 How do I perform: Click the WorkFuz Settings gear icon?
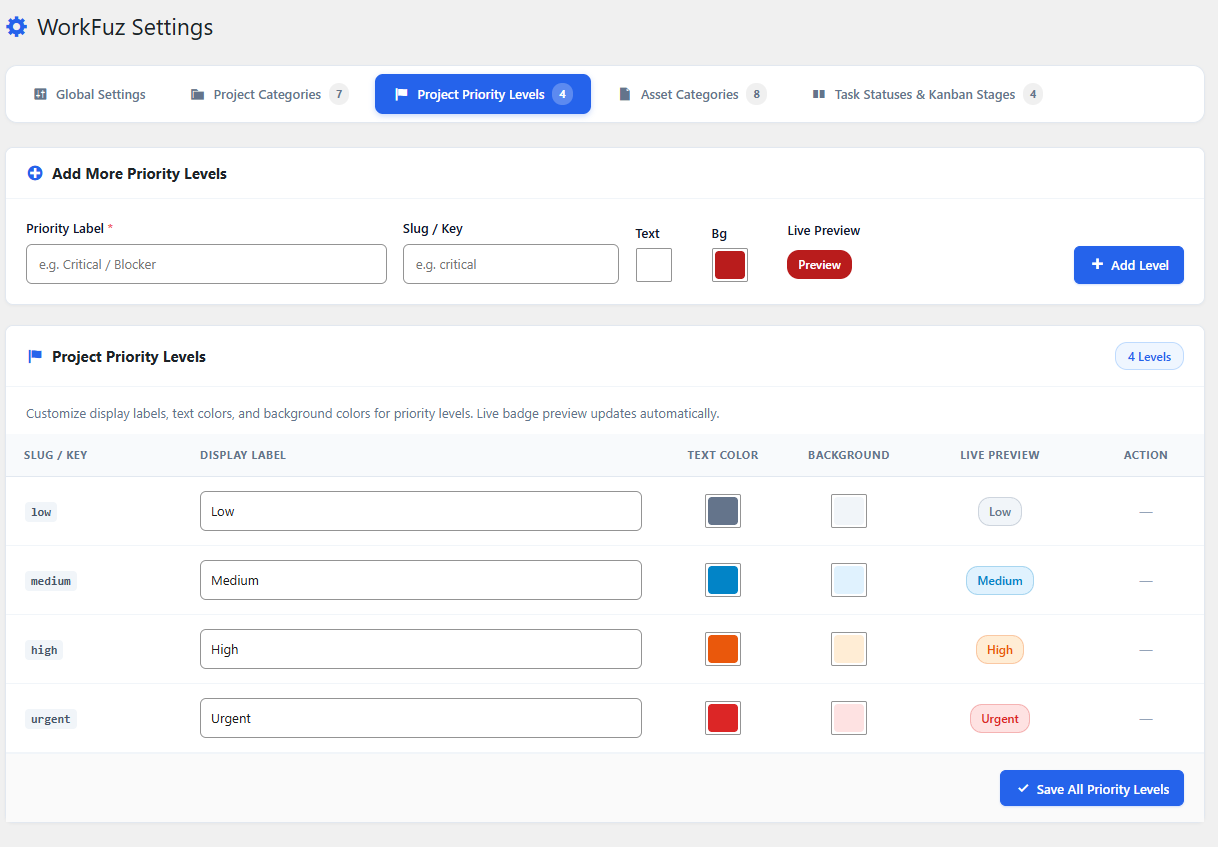17,27
